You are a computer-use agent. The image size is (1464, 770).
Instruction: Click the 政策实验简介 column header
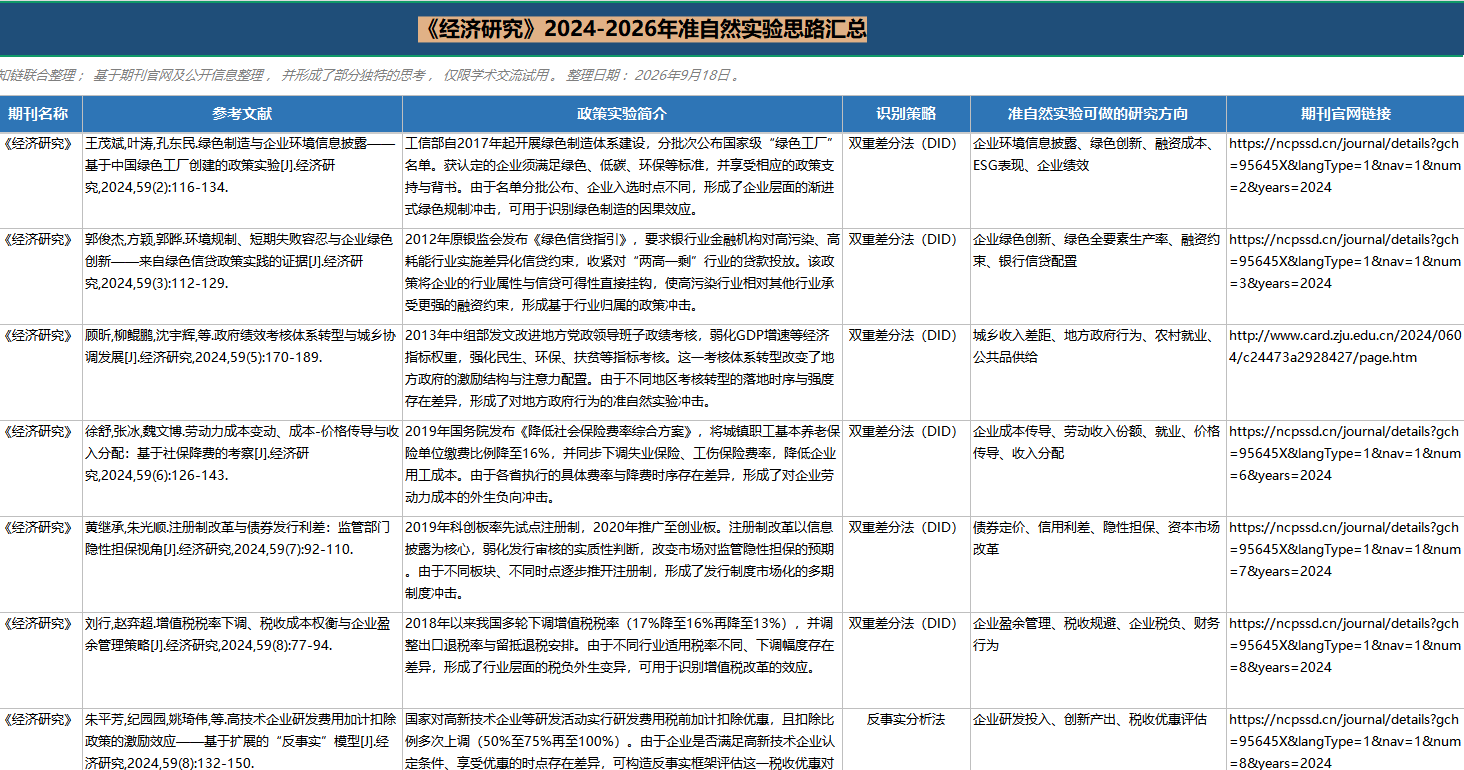pyautogui.click(x=622, y=114)
